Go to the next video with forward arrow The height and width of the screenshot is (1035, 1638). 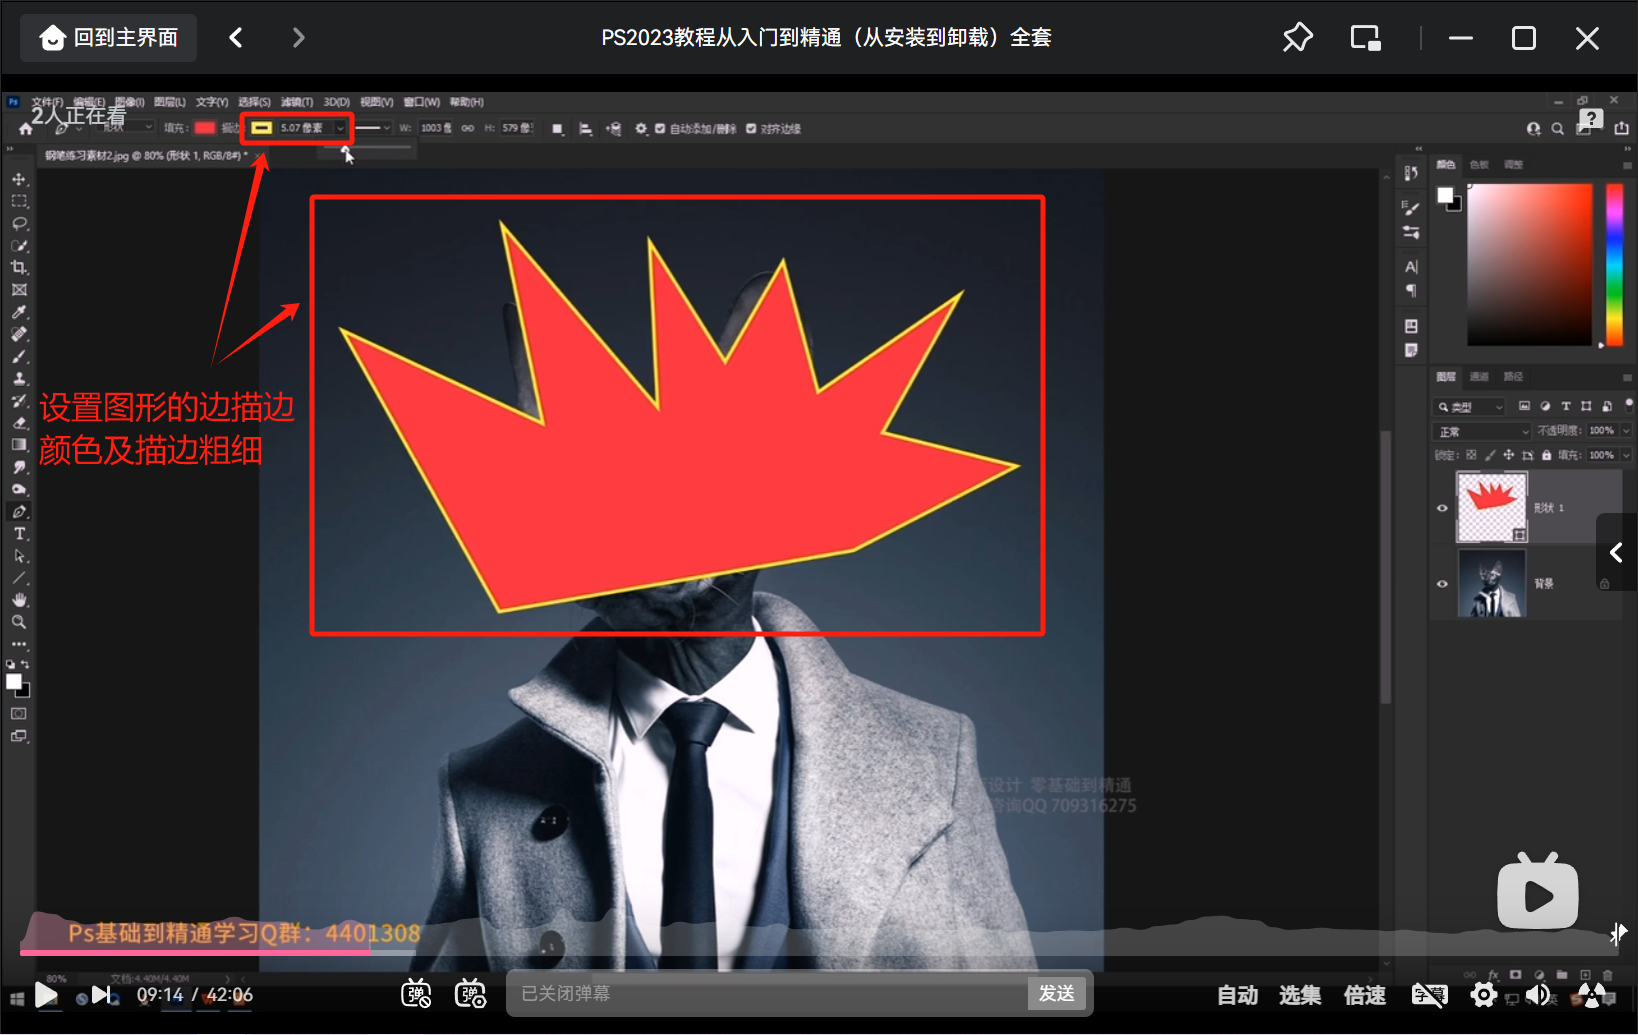pos(298,38)
